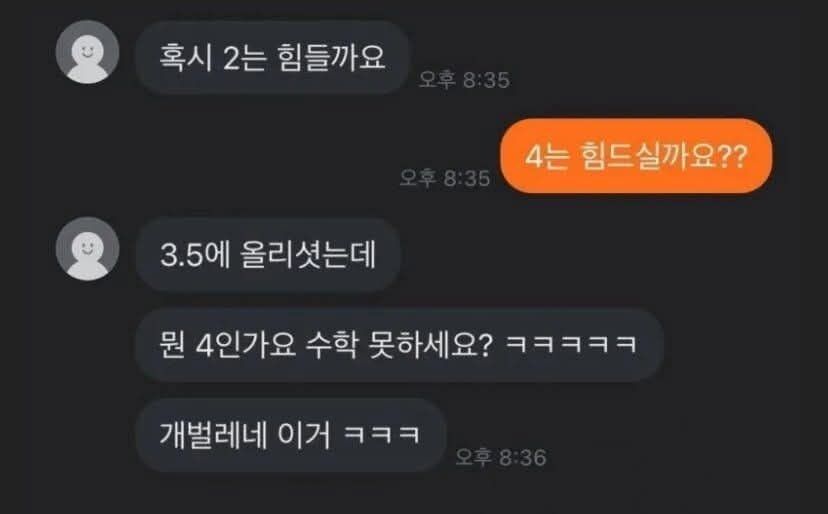Click the 오후 8:35 timestamp beside the first message
Viewport: 828px width, 514px height.
pyautogui.click(x=464, y=80)
